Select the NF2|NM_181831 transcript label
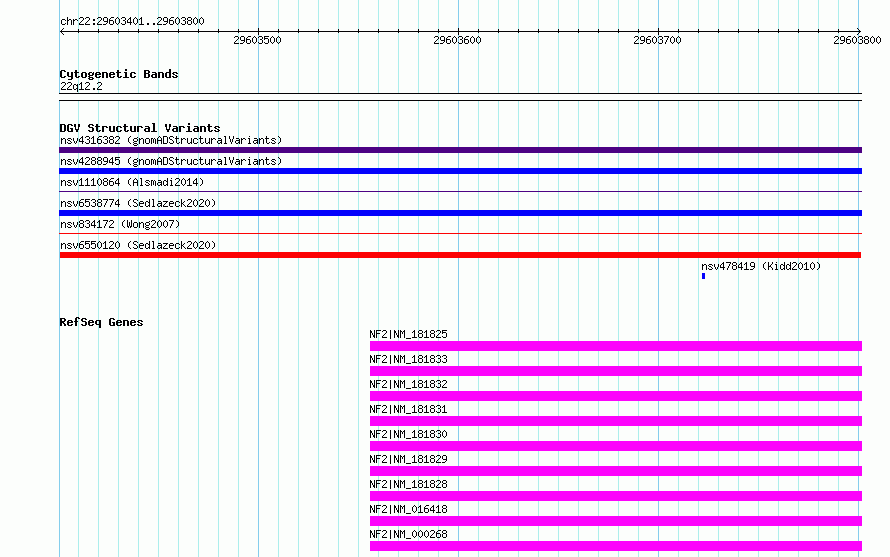 408,409
